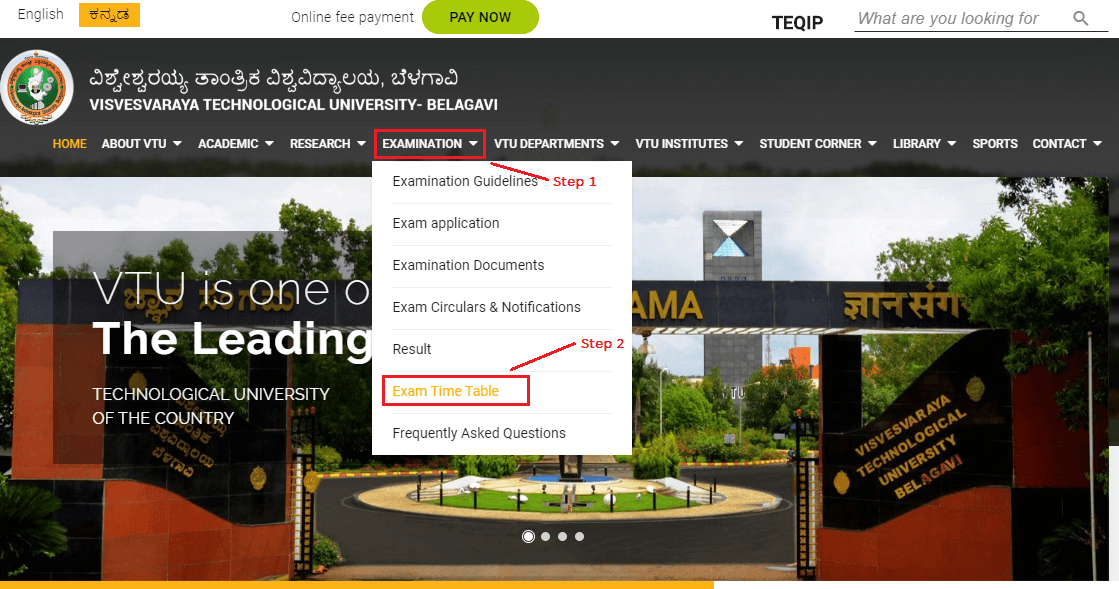Open the EXAMINATION dropdown menu
This screenshot has height=589, width=1119.
point(430,144)
